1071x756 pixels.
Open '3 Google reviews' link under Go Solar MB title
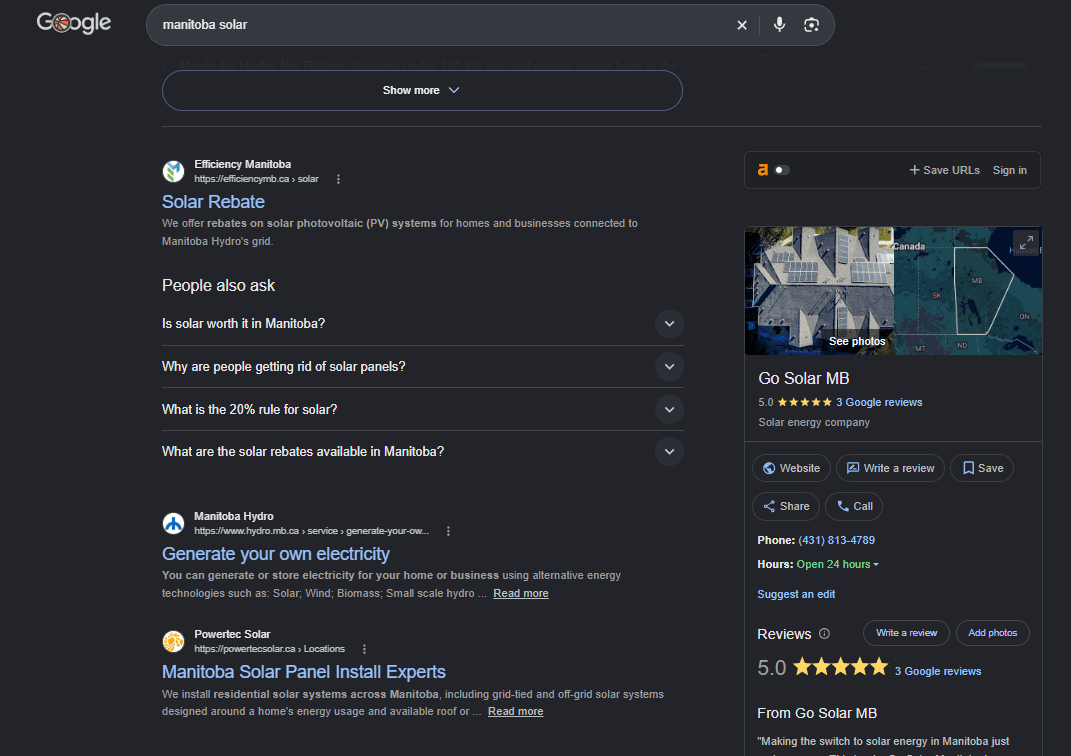[x=879, y=403]
